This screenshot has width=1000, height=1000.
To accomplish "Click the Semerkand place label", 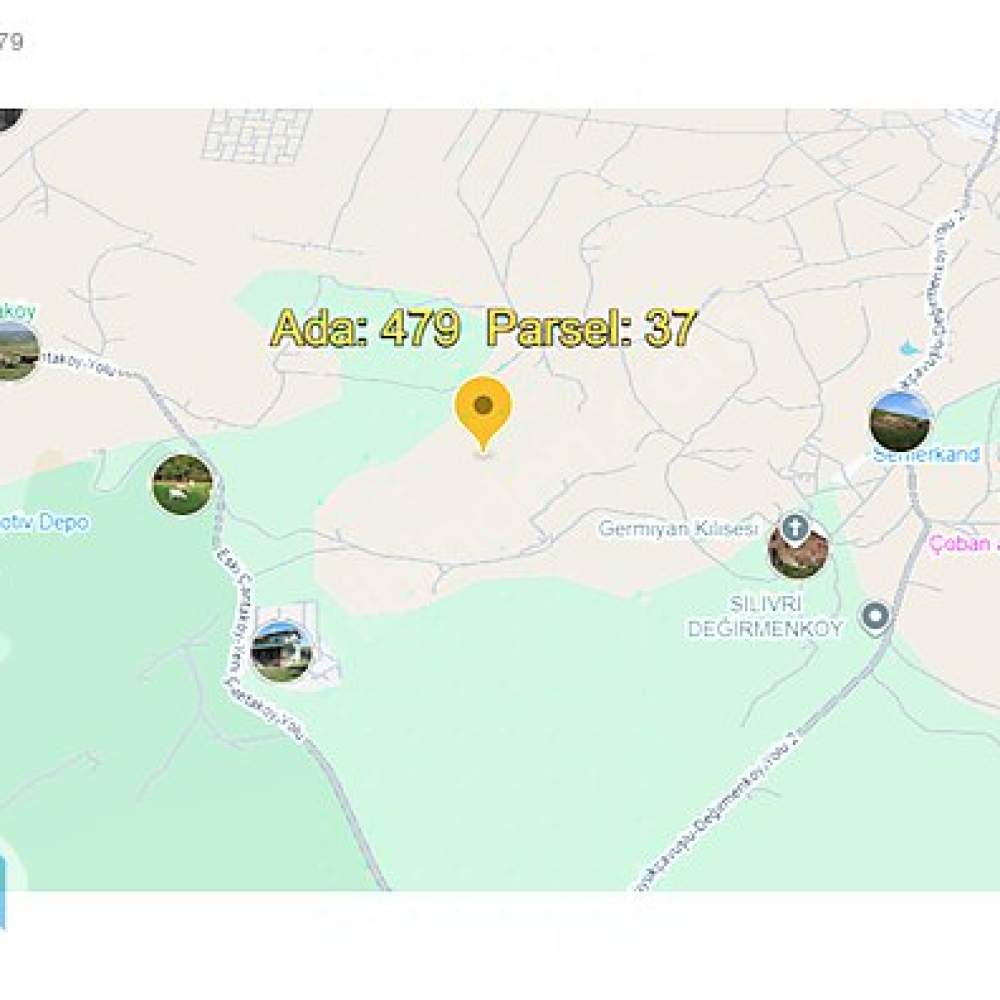I will tap(926, 455).
